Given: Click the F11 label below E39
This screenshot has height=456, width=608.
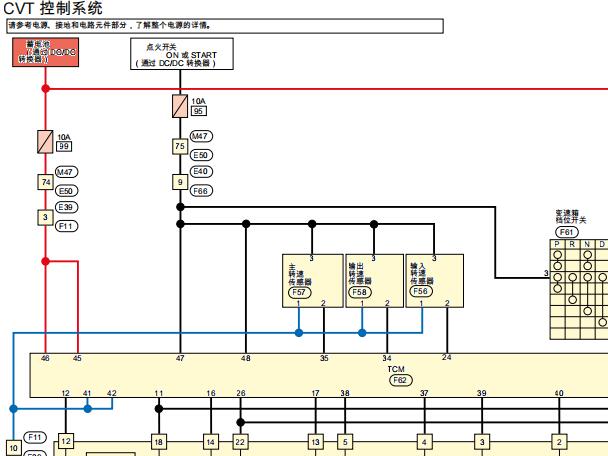Looking at the screenshot, I should [x=66, y=226].
